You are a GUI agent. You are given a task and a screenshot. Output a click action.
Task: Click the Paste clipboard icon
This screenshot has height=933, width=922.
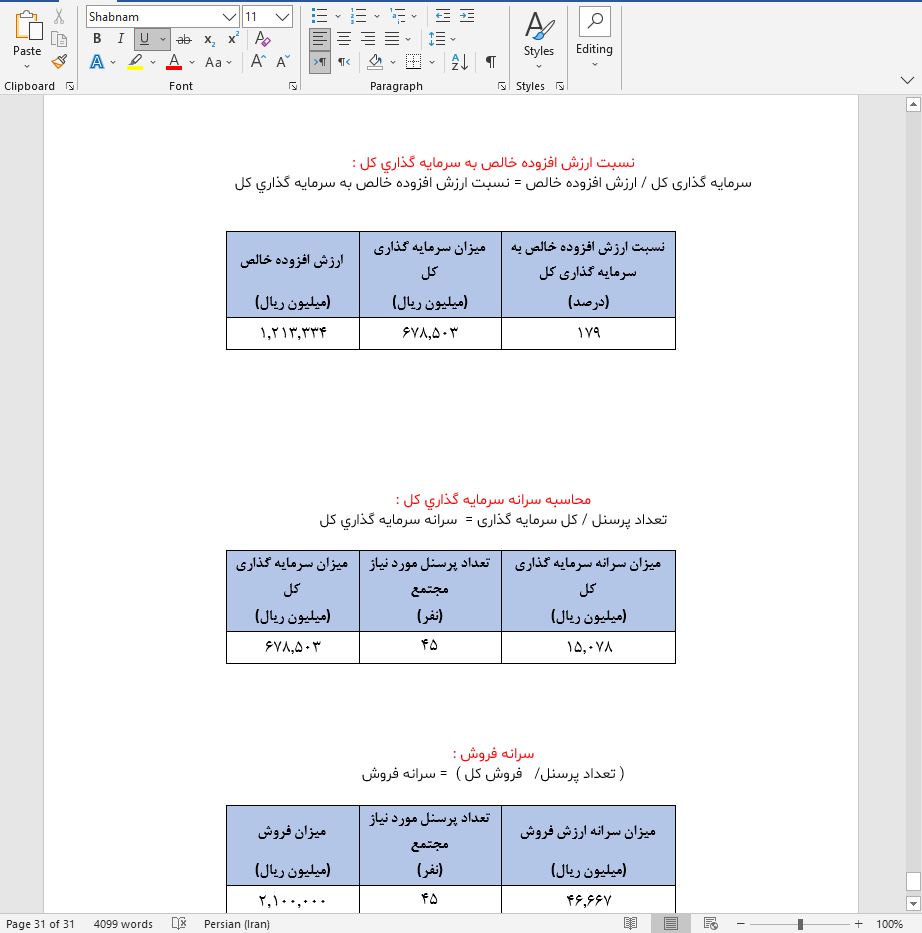coord(27,26)
